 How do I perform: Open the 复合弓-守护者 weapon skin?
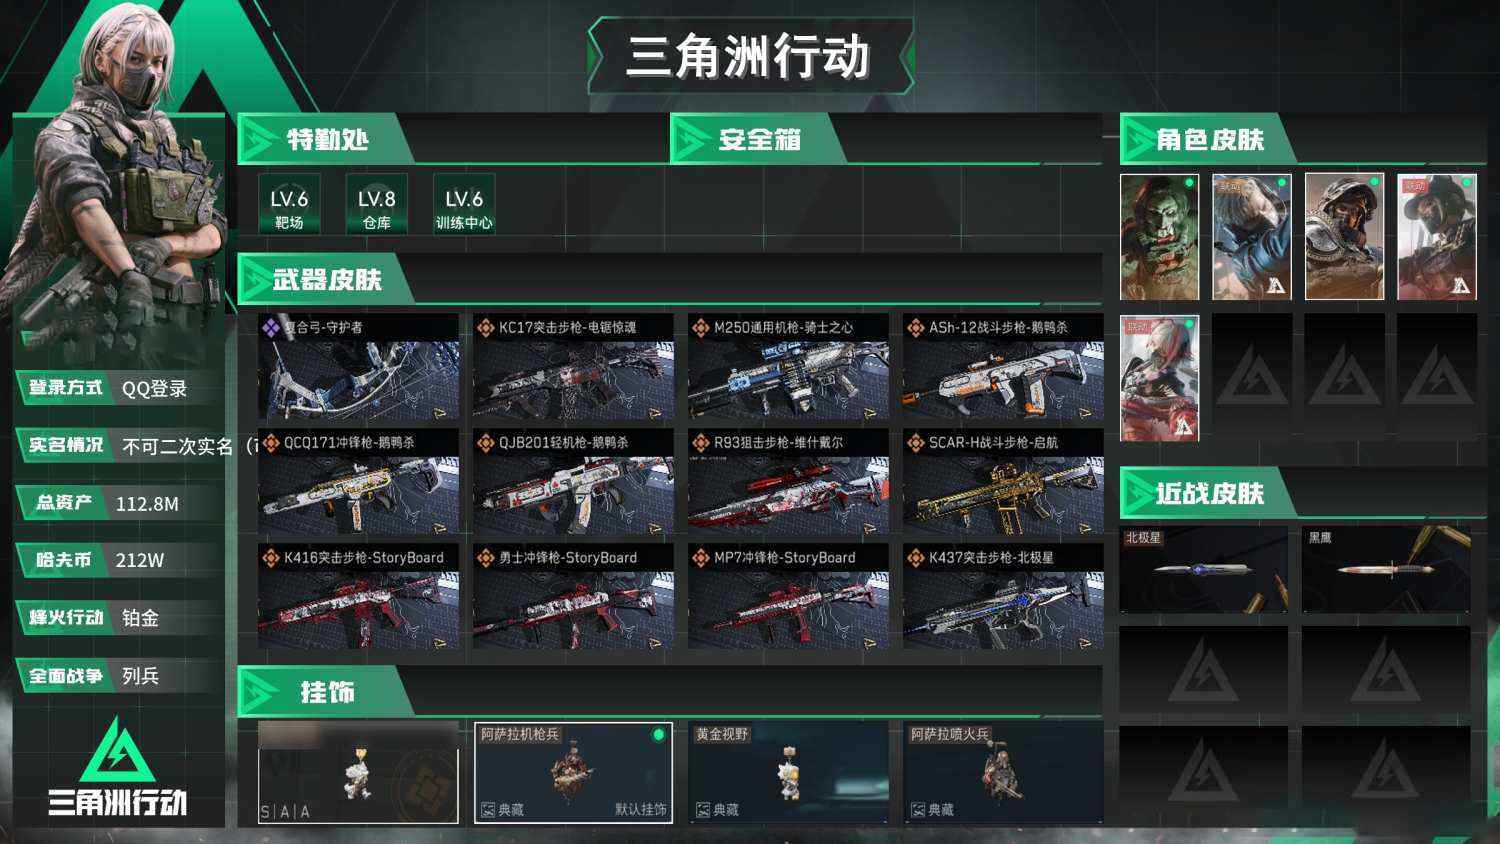358,367
